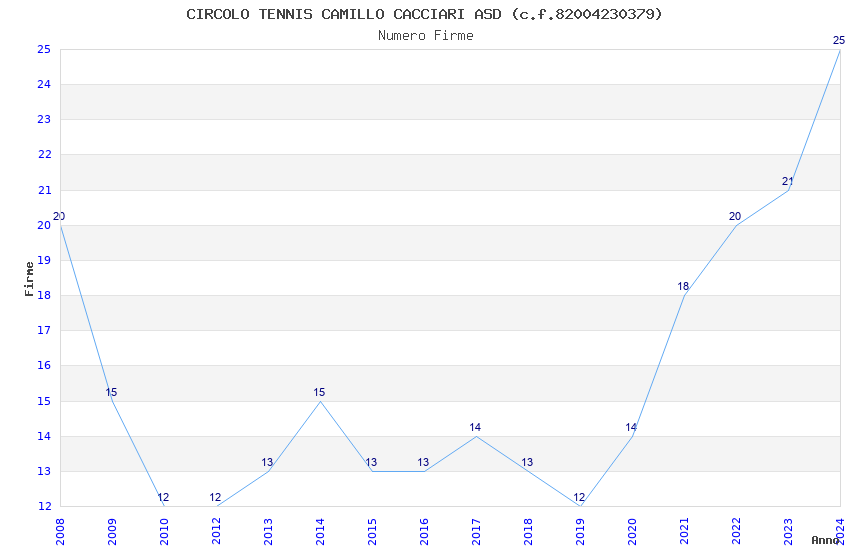Click y-axis tick value 15
The height and width of the screenshot is (550, 850).
pyautogui.click(x=44, y=401)
